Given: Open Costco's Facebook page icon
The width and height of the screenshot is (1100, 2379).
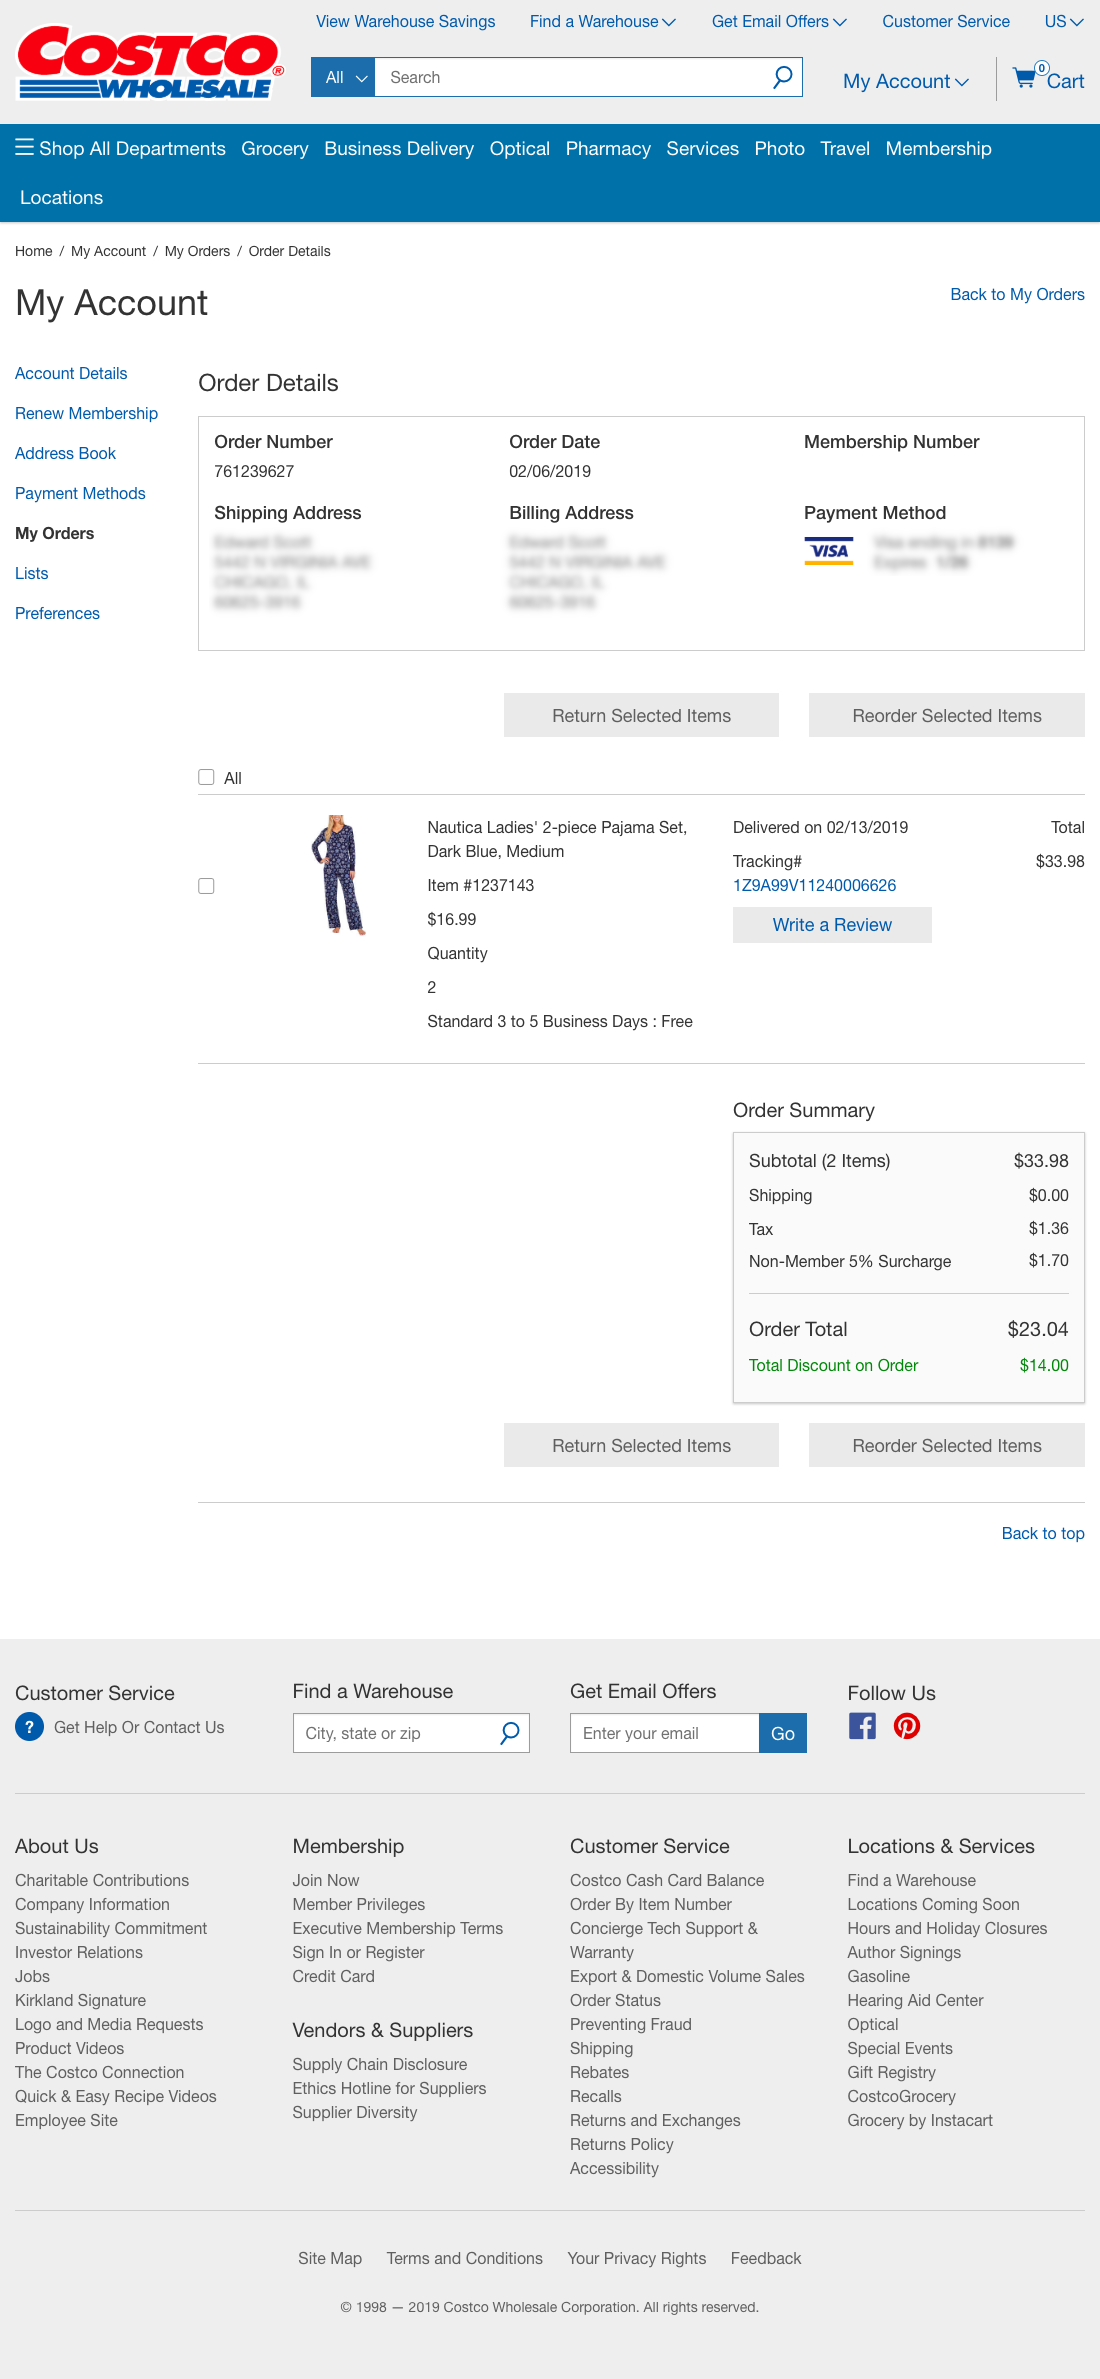Looking at the screenshot, I should tap(862, 1726).
